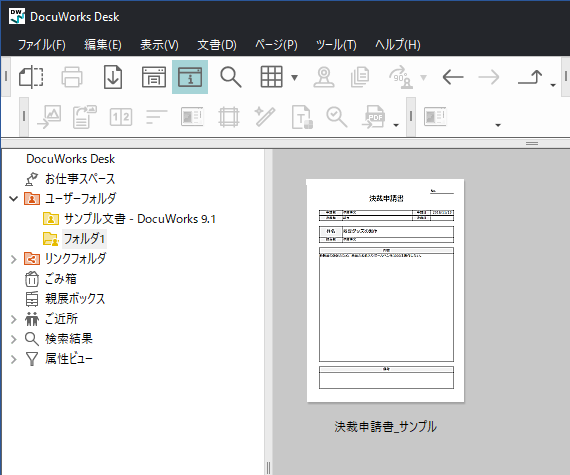Screen dimensions: 570x475
Task: Select the ユーザーフォルダ folder
Action: click(x=80, y=199)
